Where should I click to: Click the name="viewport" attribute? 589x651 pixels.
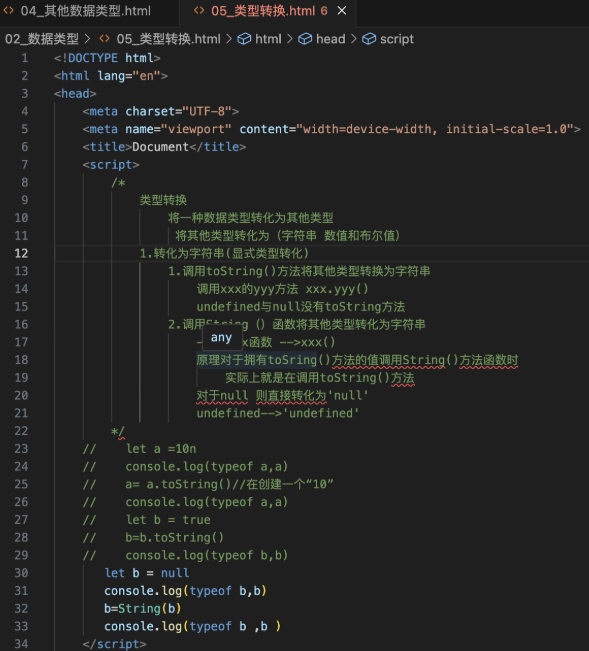pos(178,129)
